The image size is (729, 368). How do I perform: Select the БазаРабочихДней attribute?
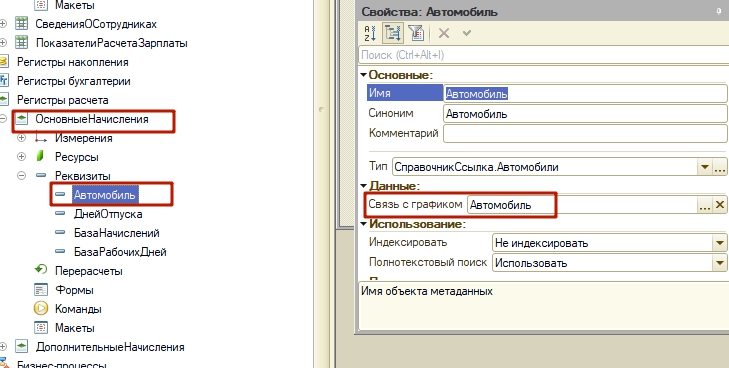tap(120, 252)
